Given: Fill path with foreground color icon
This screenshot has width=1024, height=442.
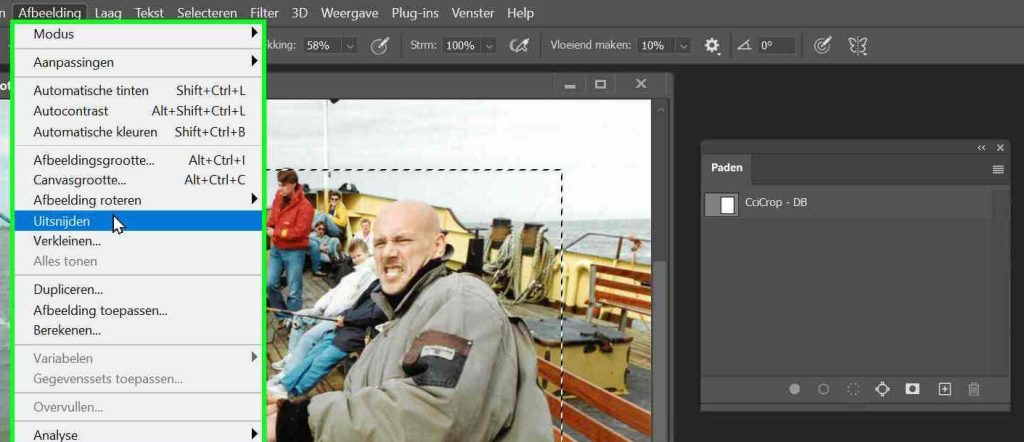Looking at the screenshot, I should click(x=794, y=389).
